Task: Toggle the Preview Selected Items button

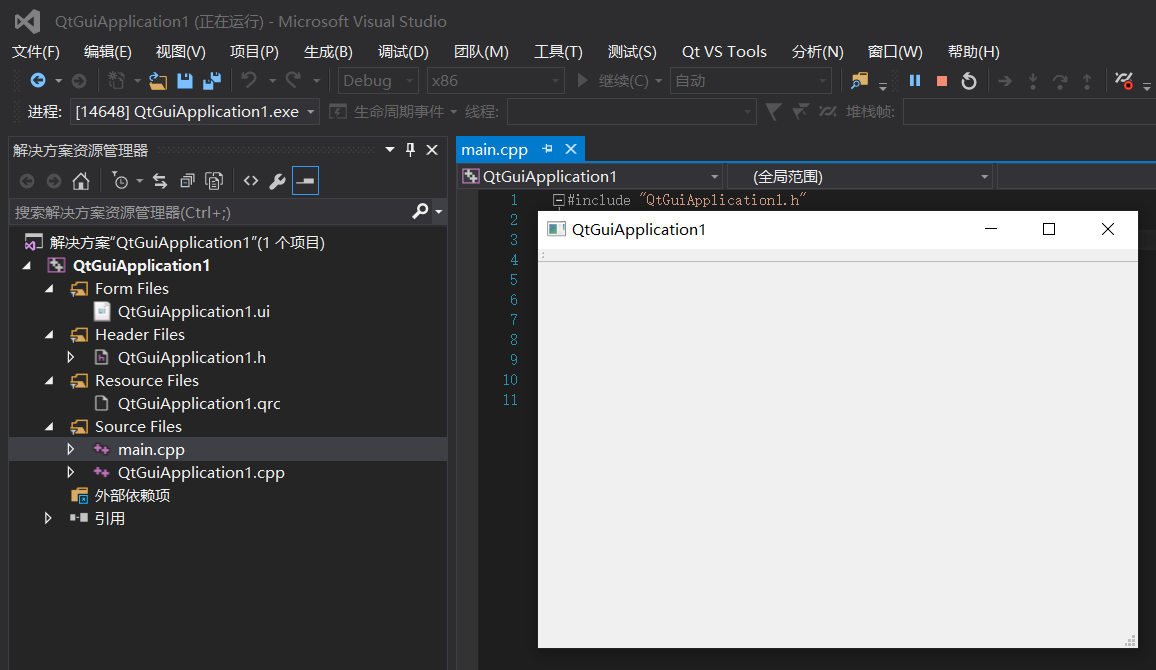Action: pos(305,181)
